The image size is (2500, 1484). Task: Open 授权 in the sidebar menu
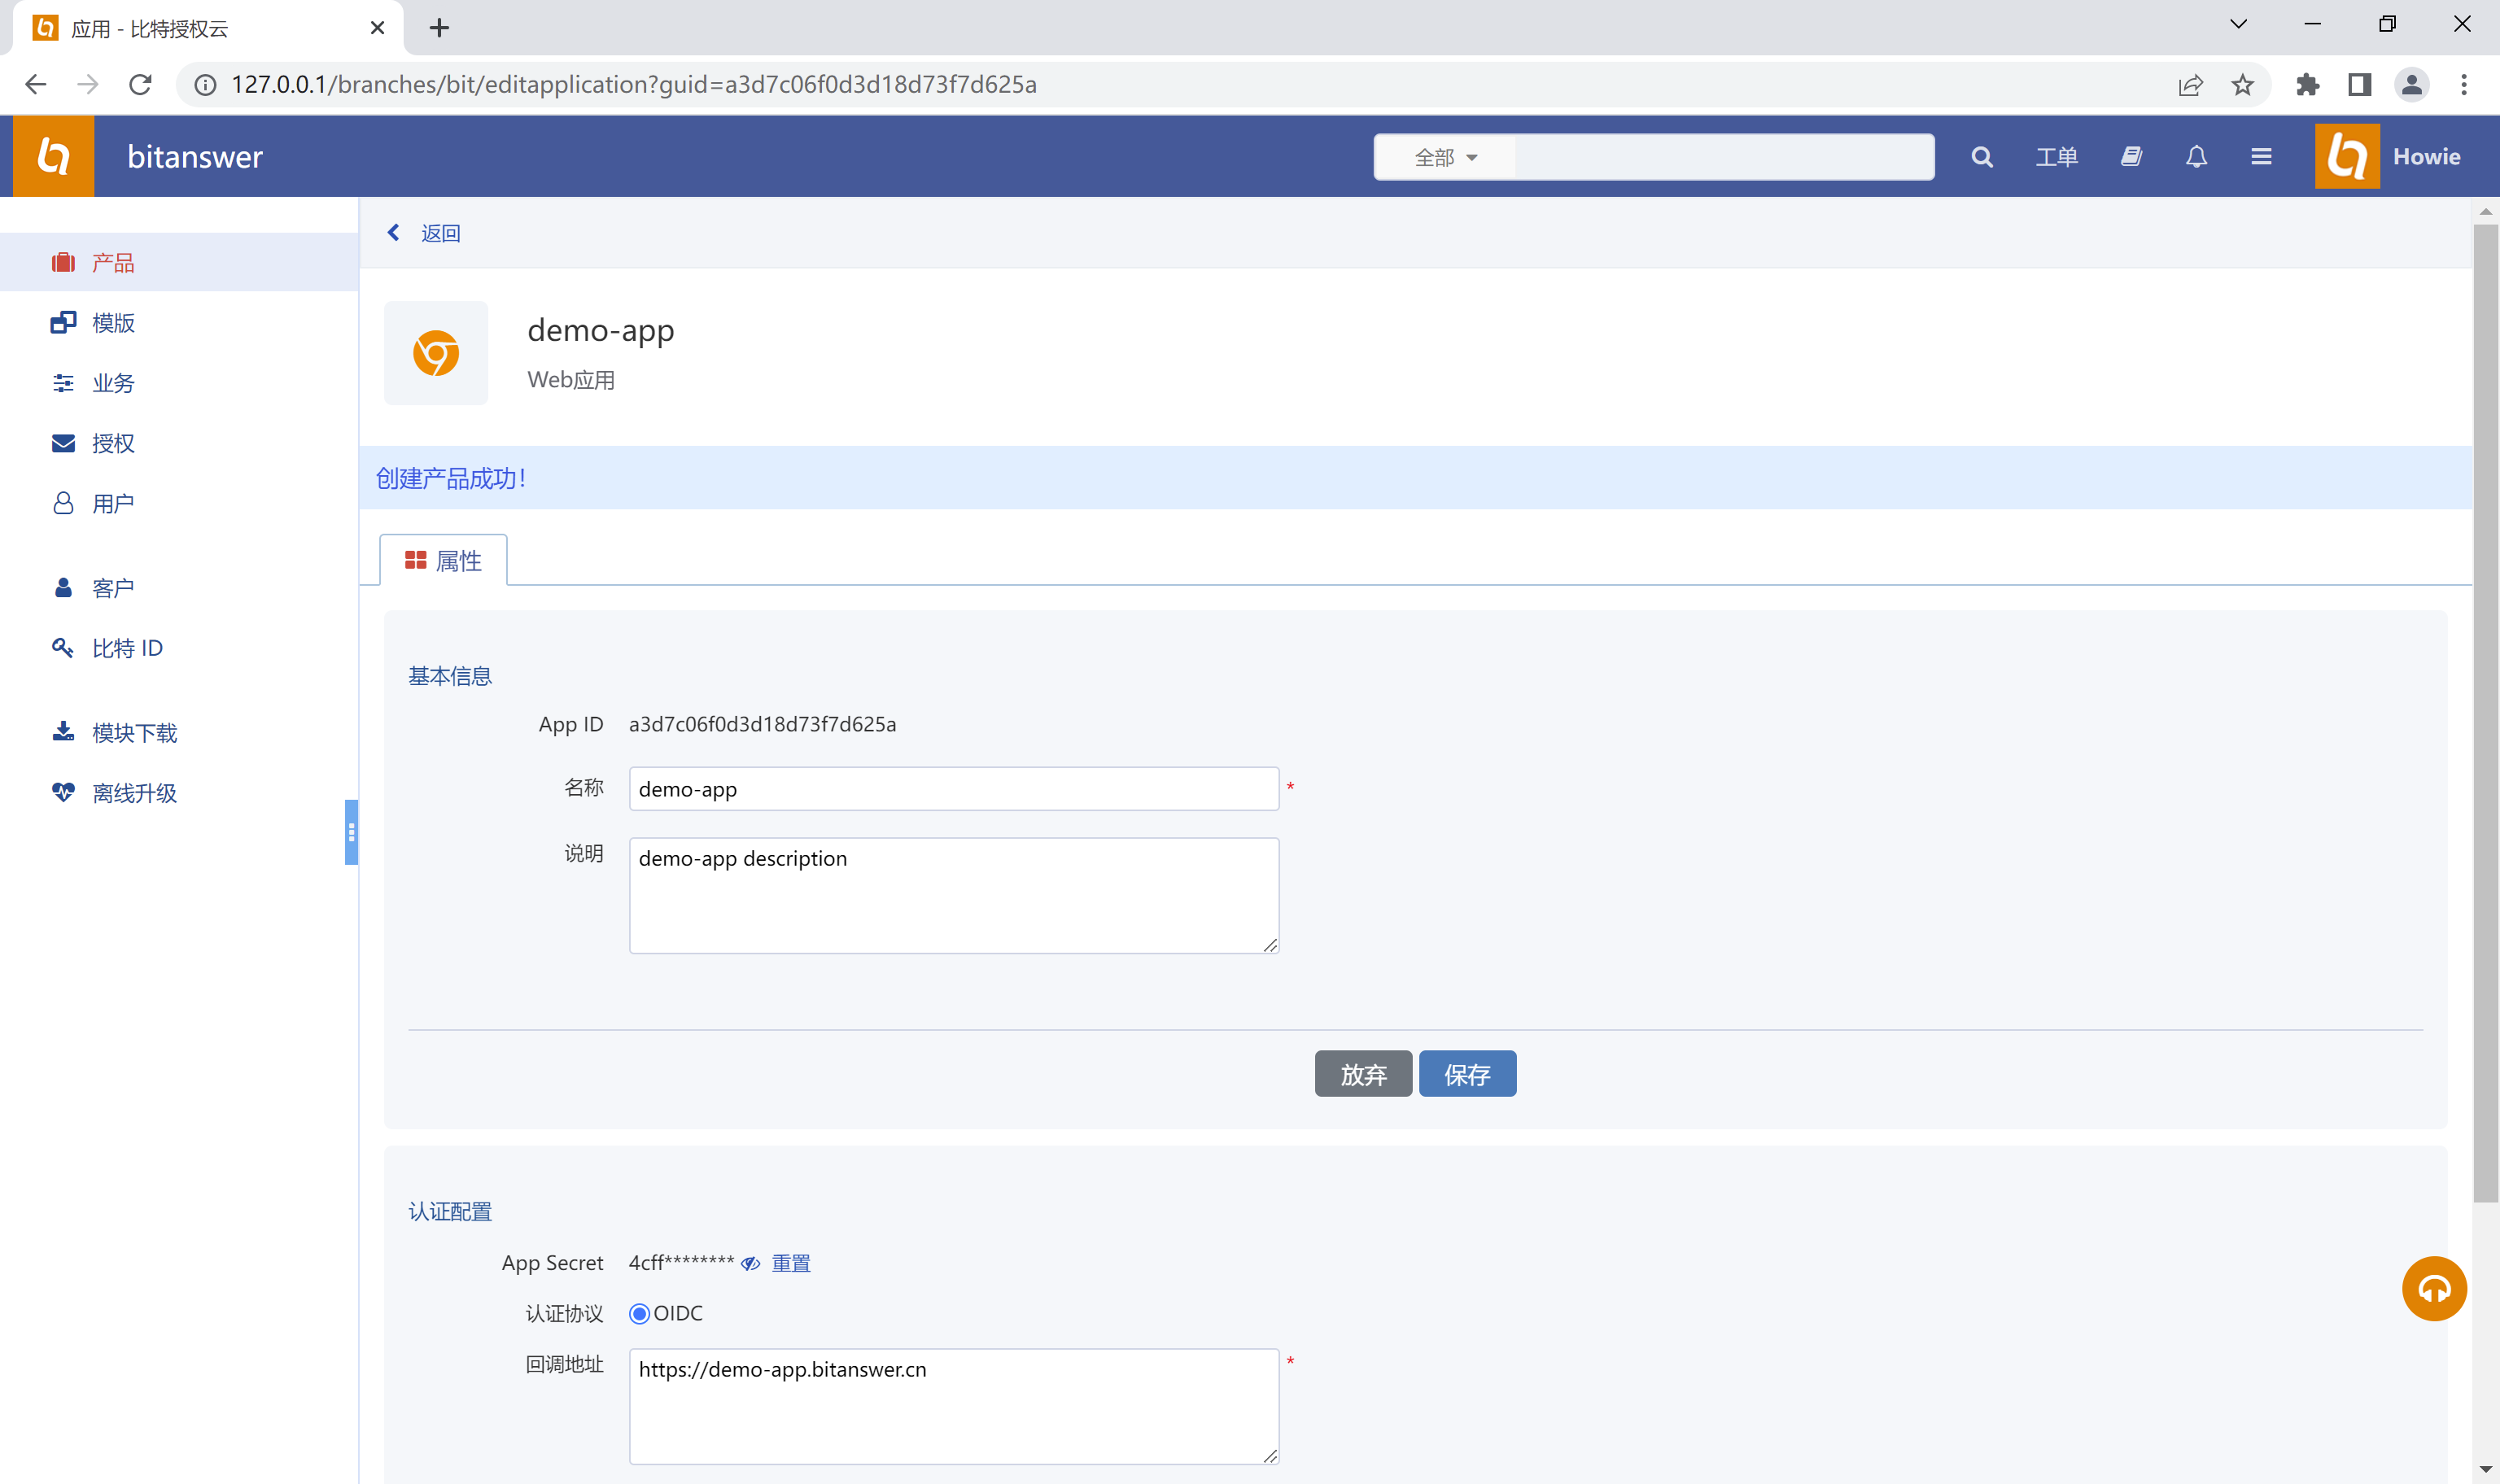tap(113, 443)
